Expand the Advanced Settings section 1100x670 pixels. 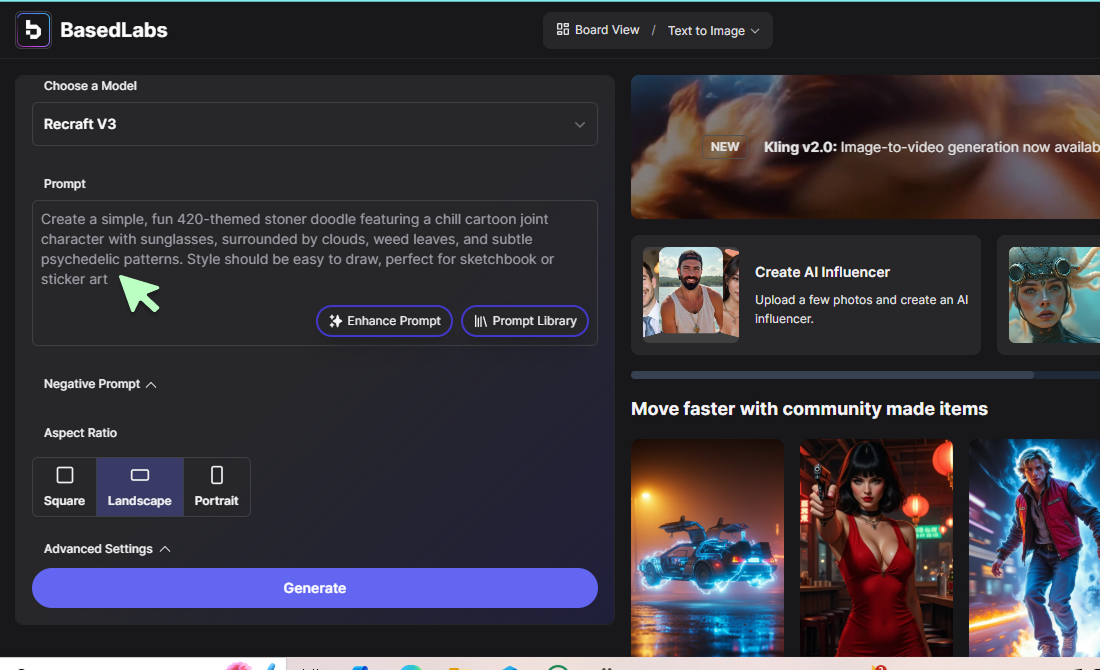point(107,549)
